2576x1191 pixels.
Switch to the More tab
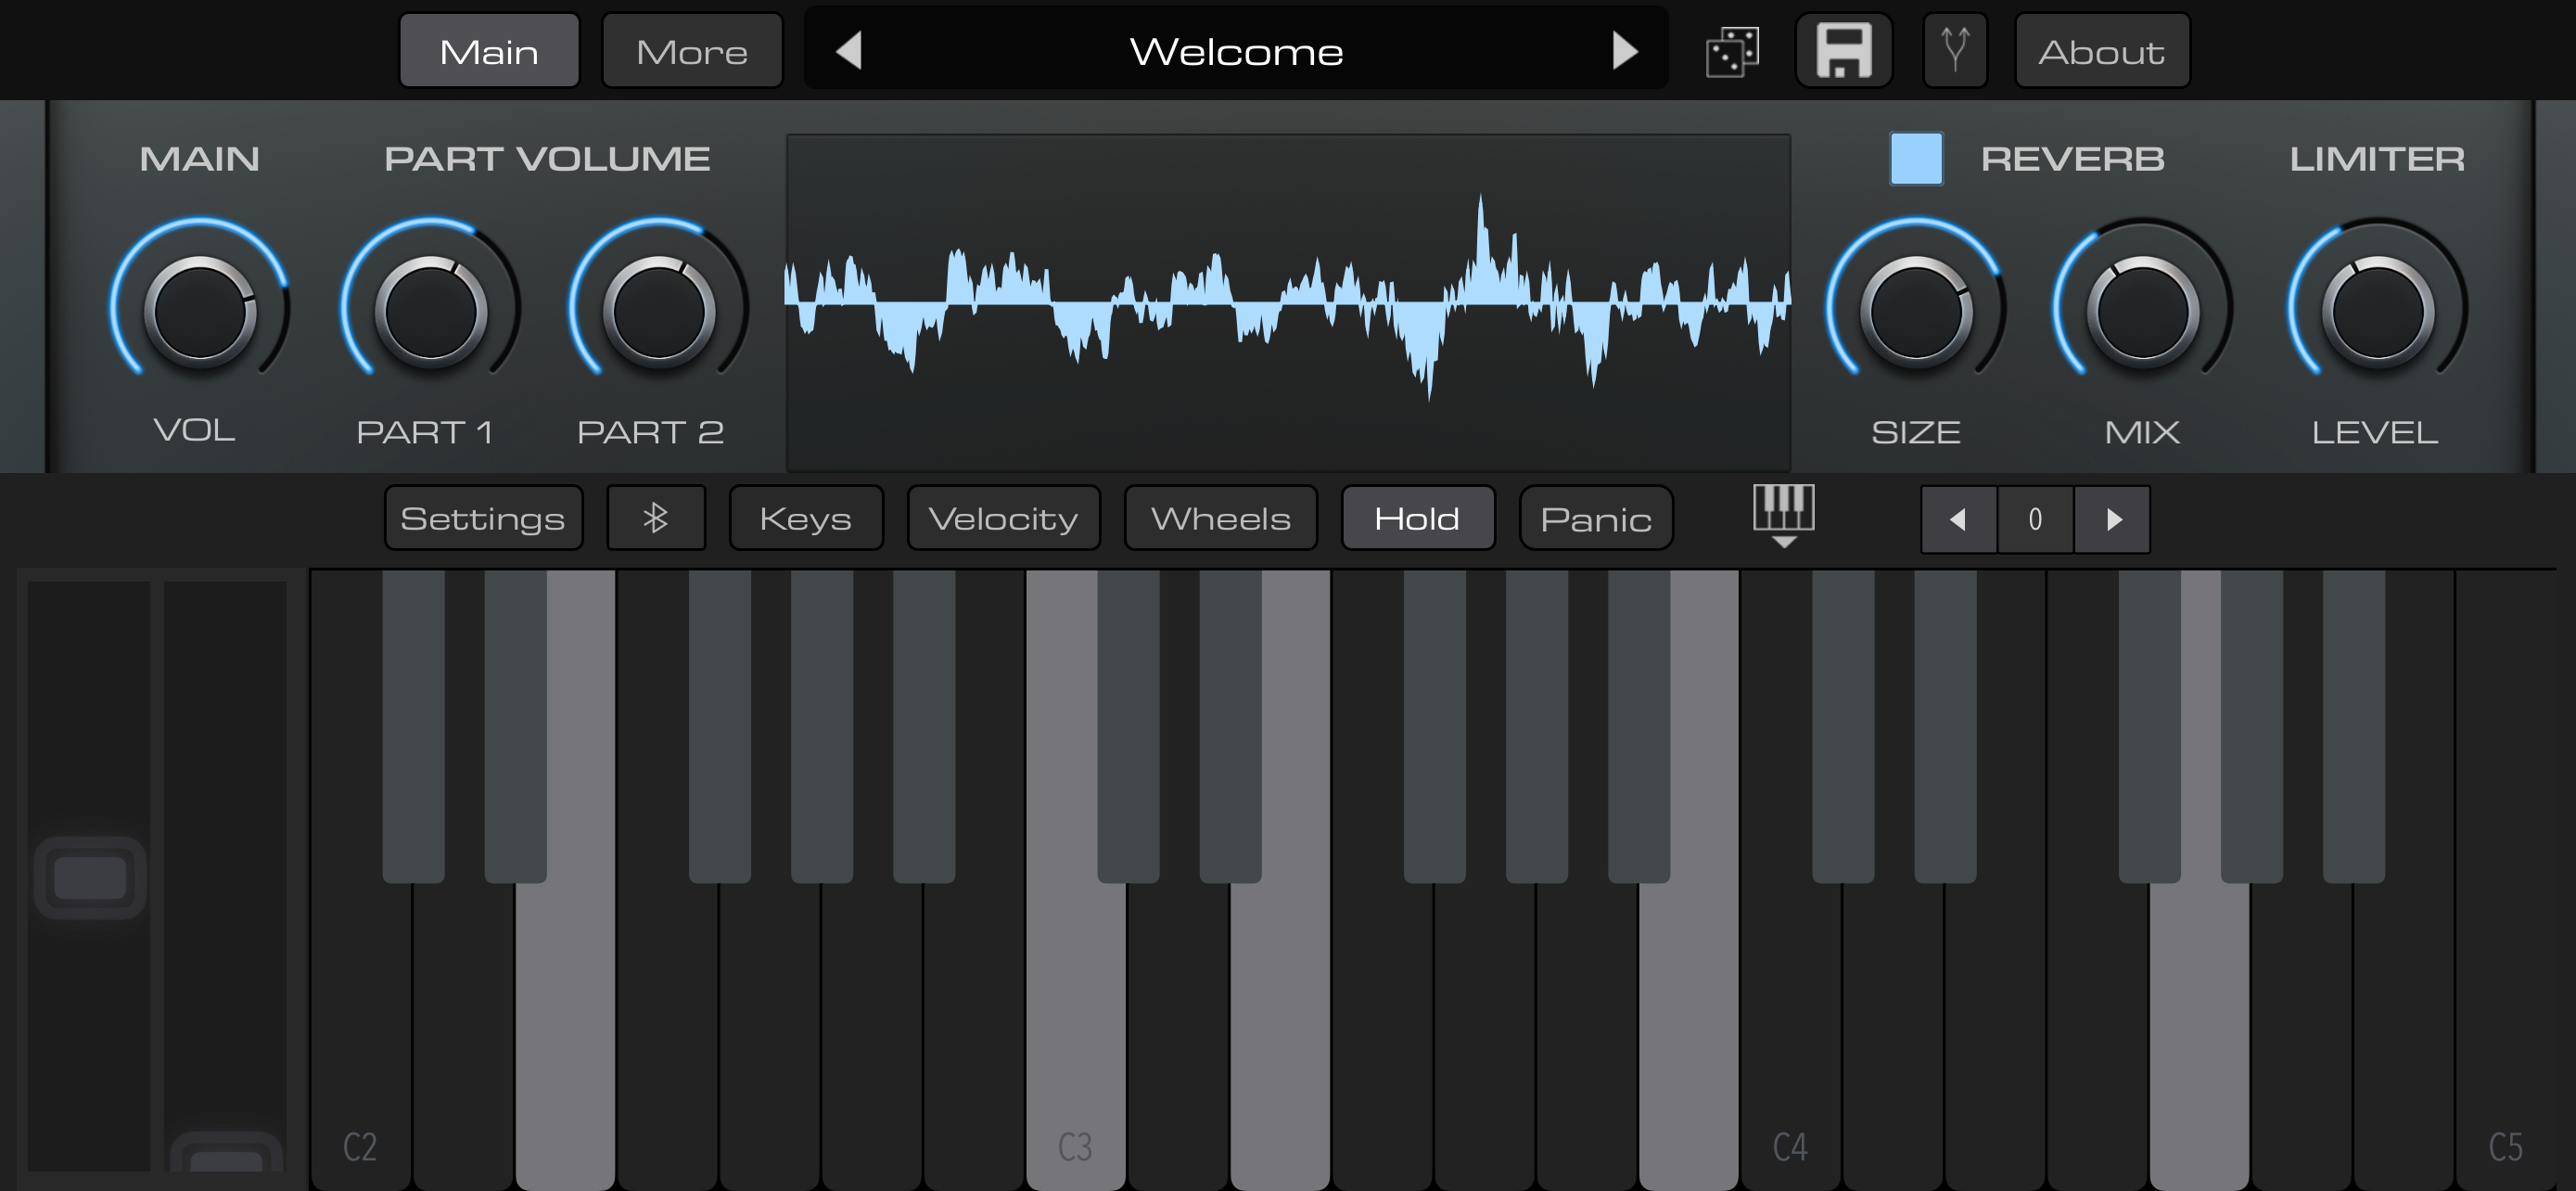[691, 51]
